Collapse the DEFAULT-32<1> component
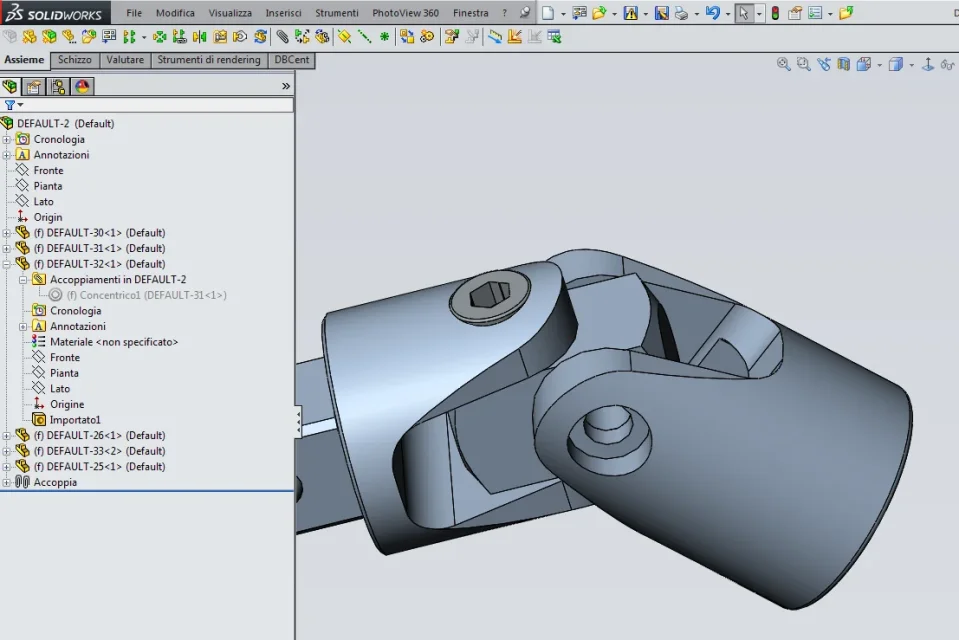Image resolution: width=959 pixels, height=640 pixels. click(x=7, y=264)
